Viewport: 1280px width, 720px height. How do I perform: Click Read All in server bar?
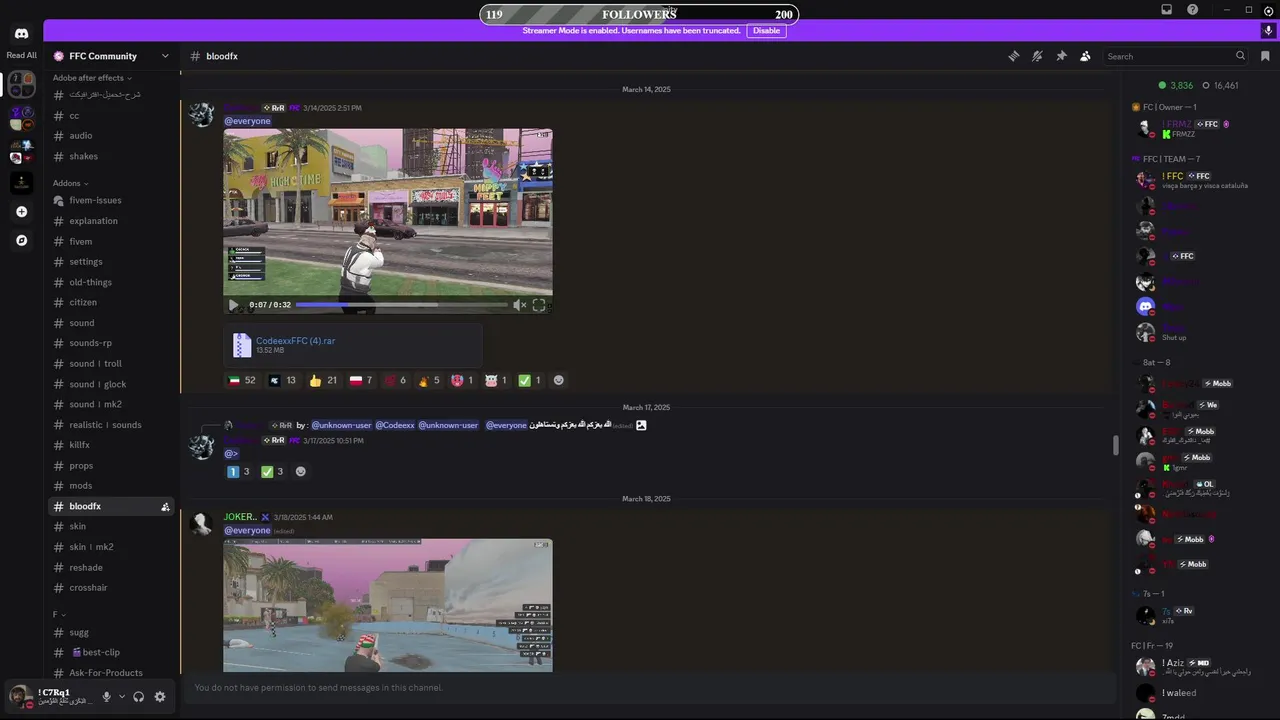(x=21, y=55)
